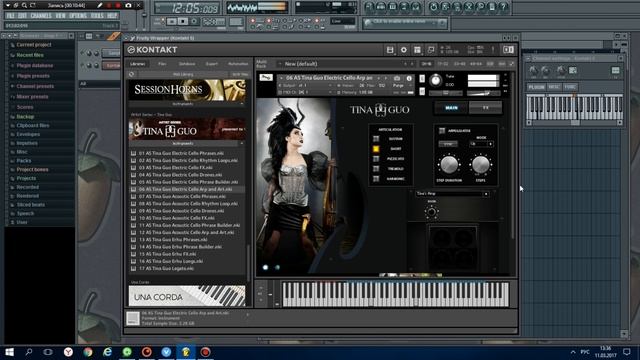Open FL Studio CHANNELS menu
Screen dimensions: 640x360
[41, 16]
